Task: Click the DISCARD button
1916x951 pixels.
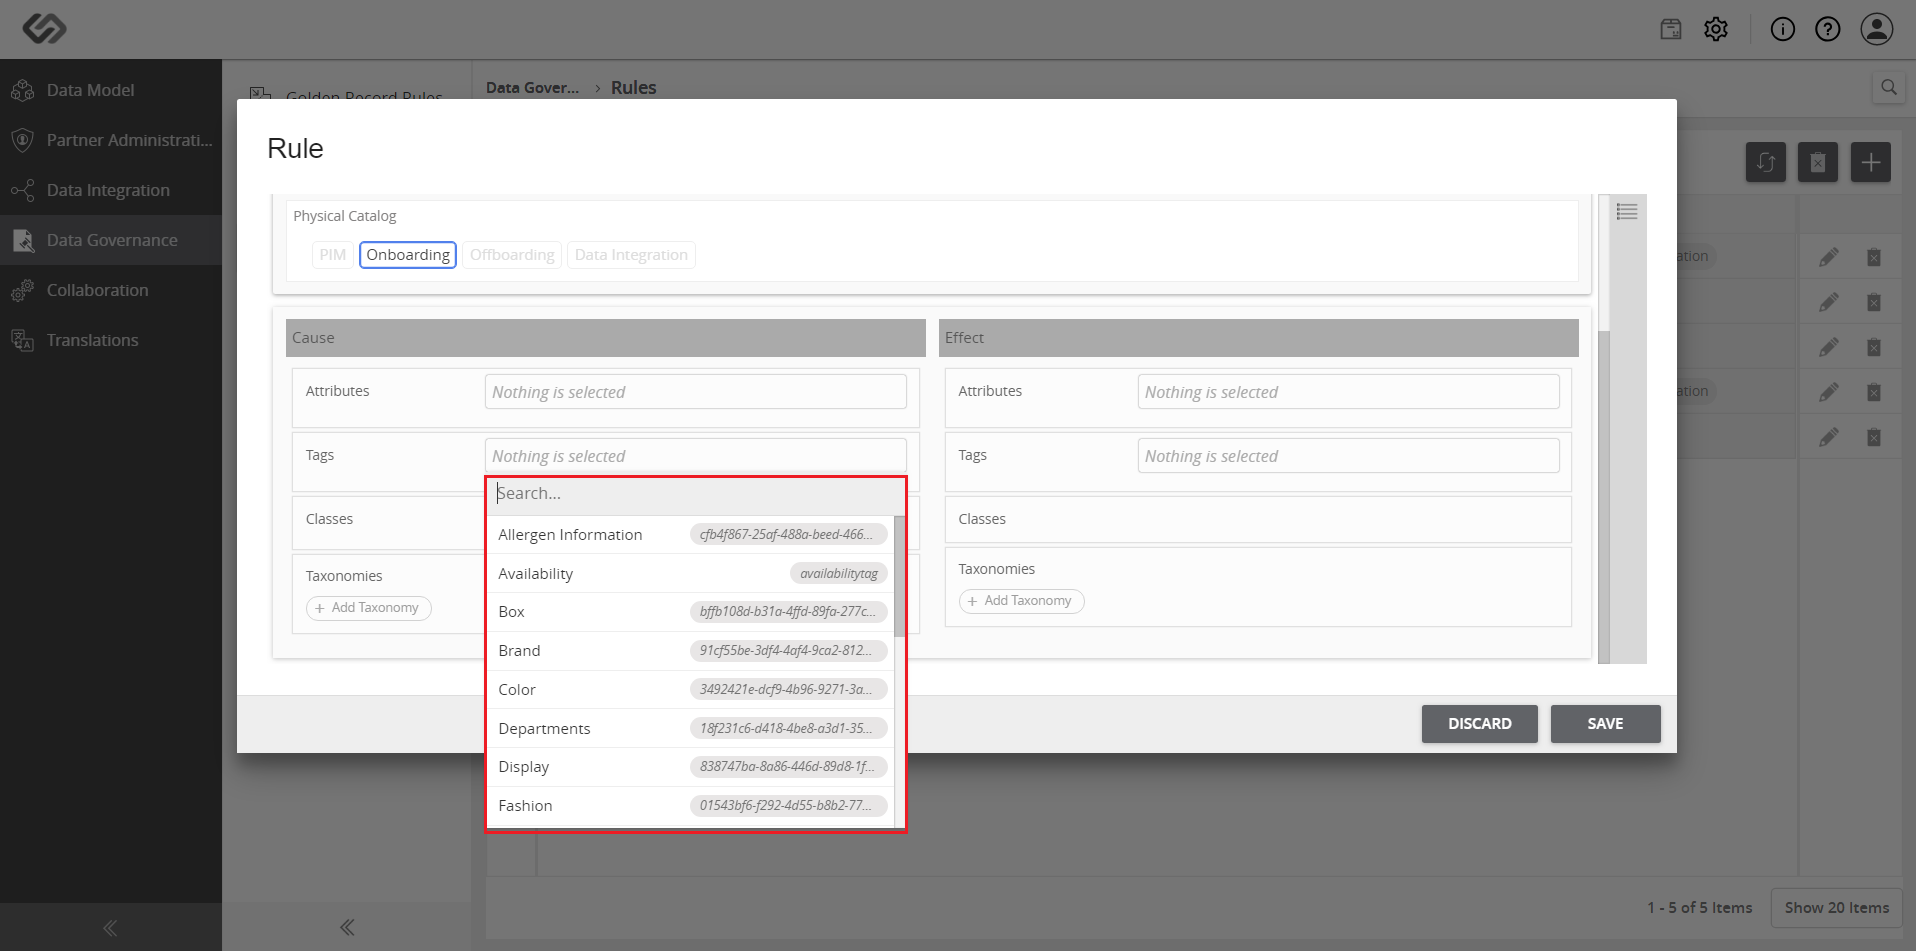Action: (x=1480, y=724)
